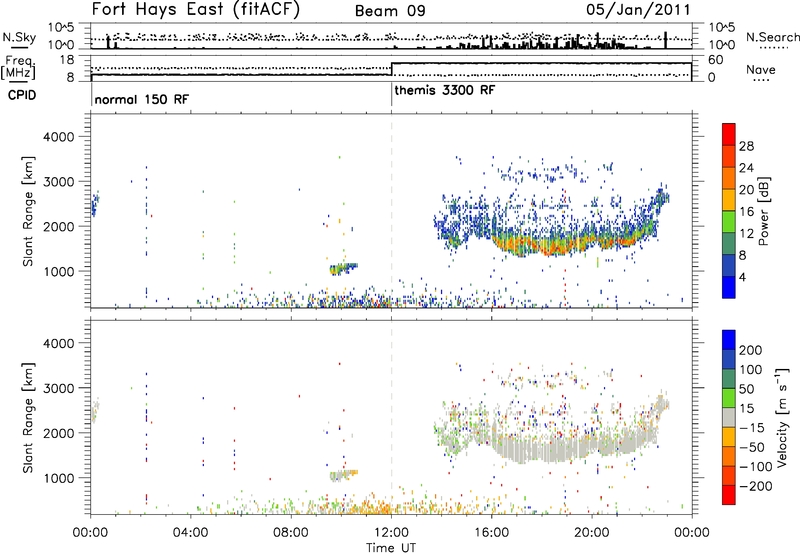The width and height of the screenshot is (800, 554).
Task: Click the blue bottom segment of the Power color bar
Action: (x=729, y=287)
